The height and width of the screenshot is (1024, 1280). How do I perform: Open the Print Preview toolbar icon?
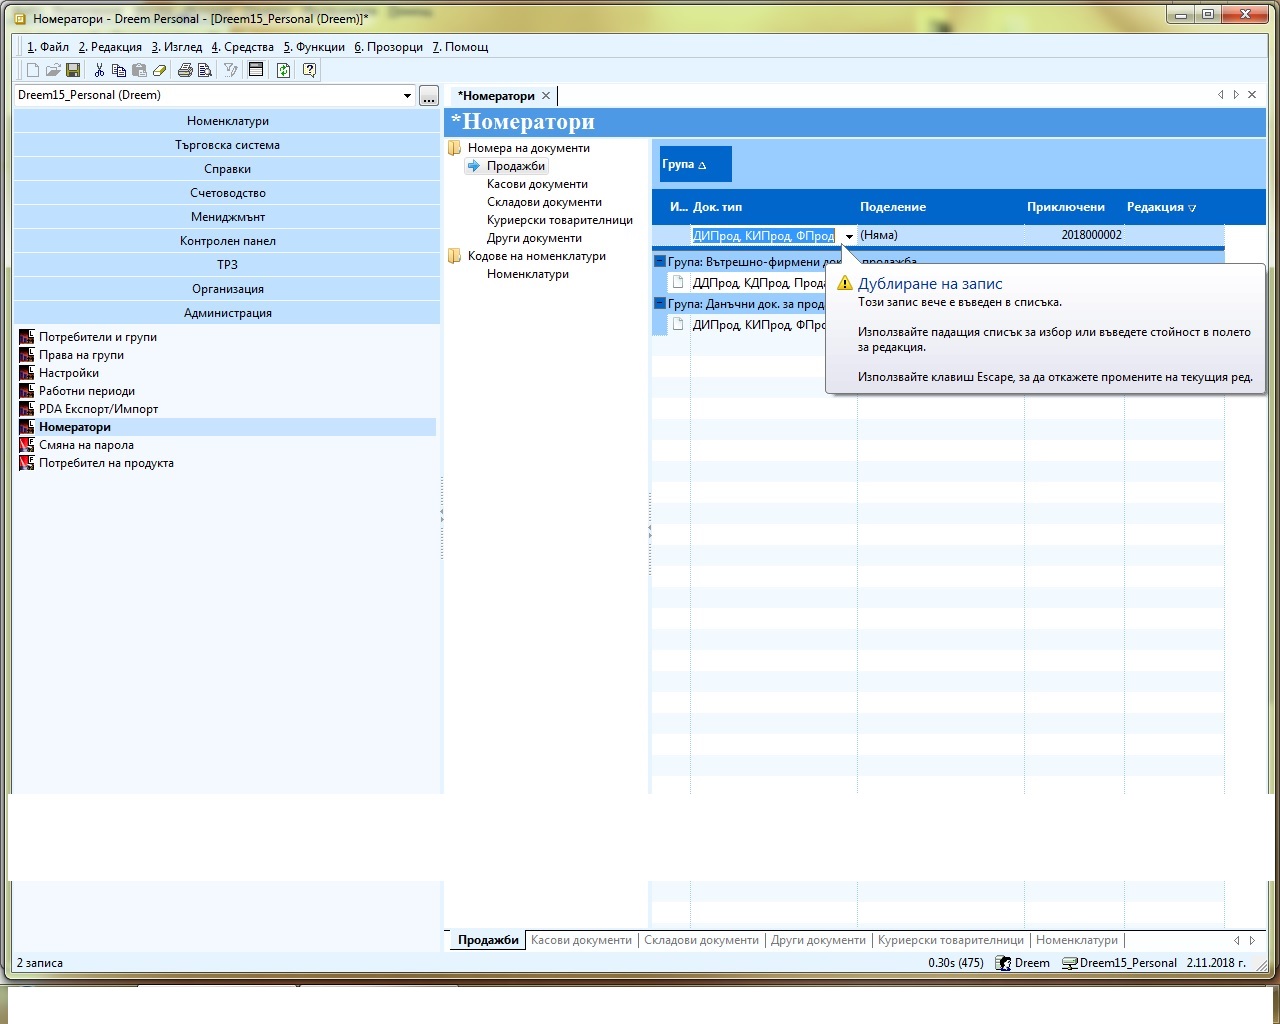(205, 70)
